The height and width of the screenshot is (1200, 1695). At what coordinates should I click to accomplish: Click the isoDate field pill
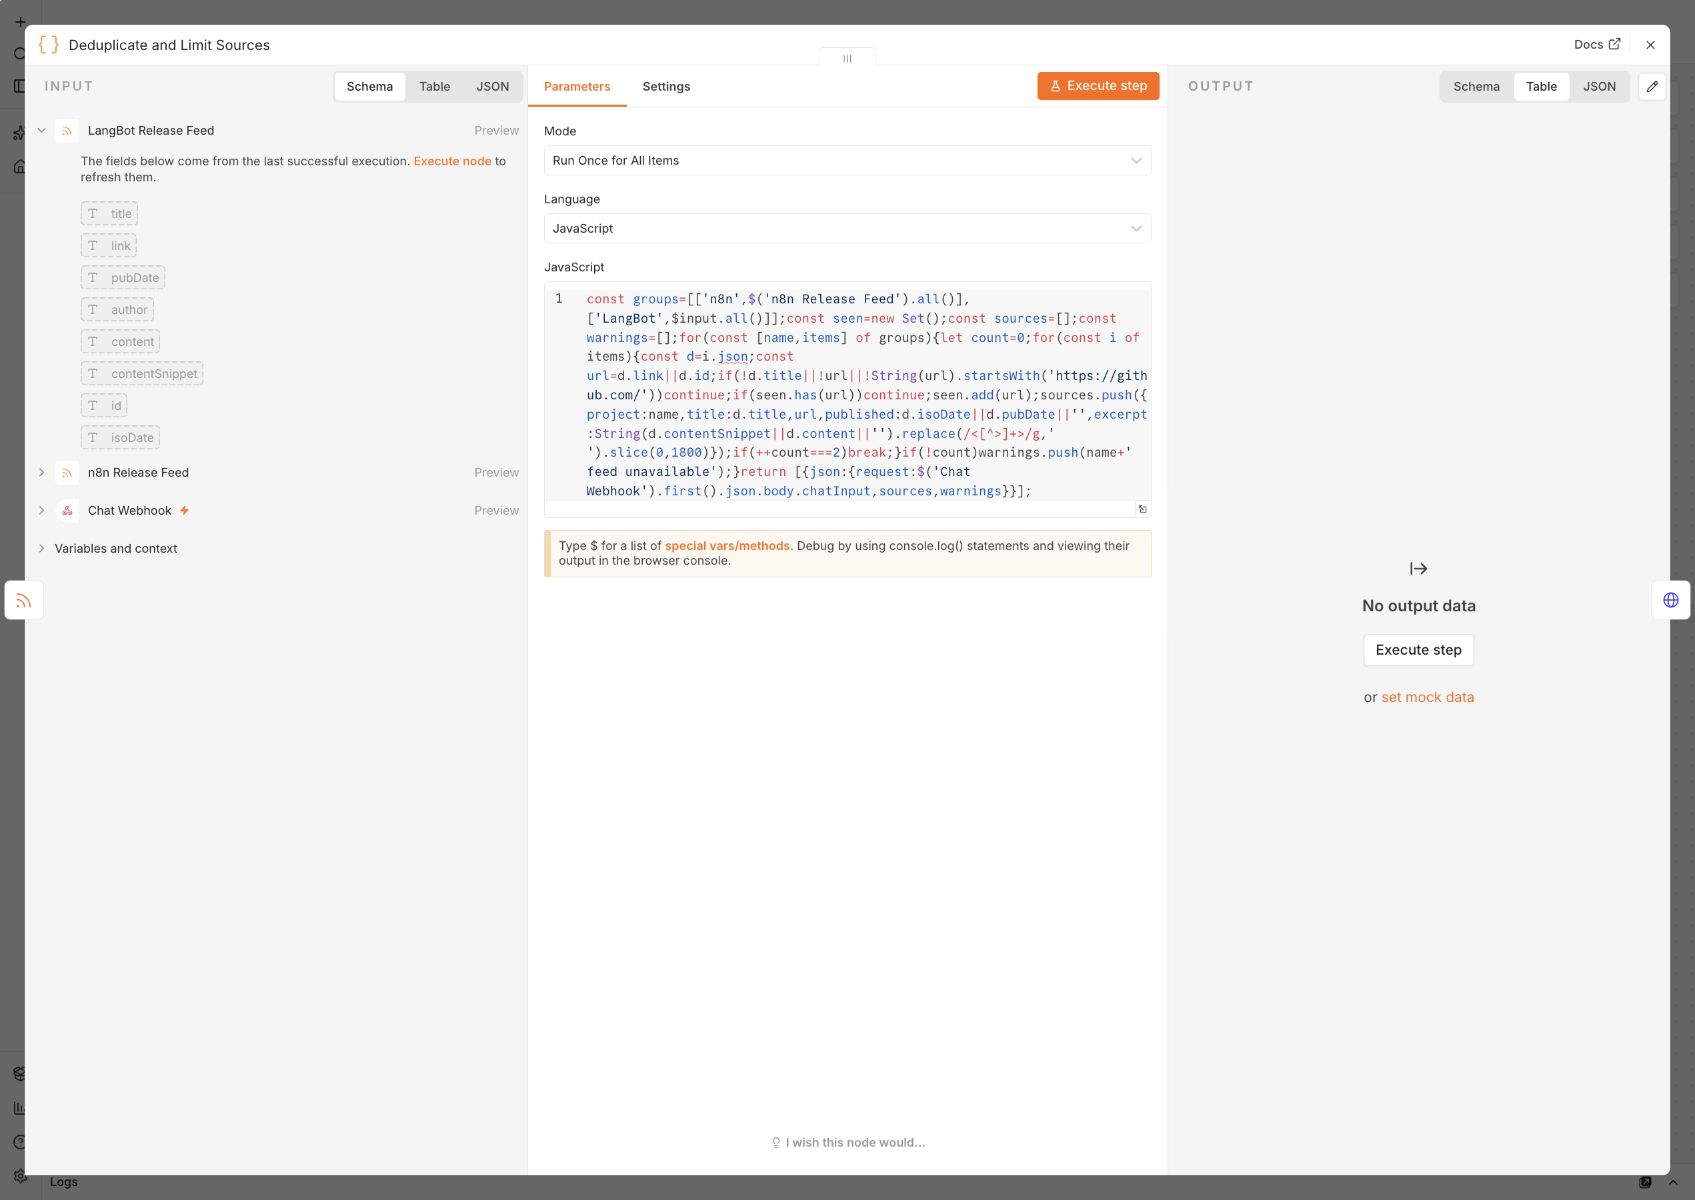pos(120,438)
